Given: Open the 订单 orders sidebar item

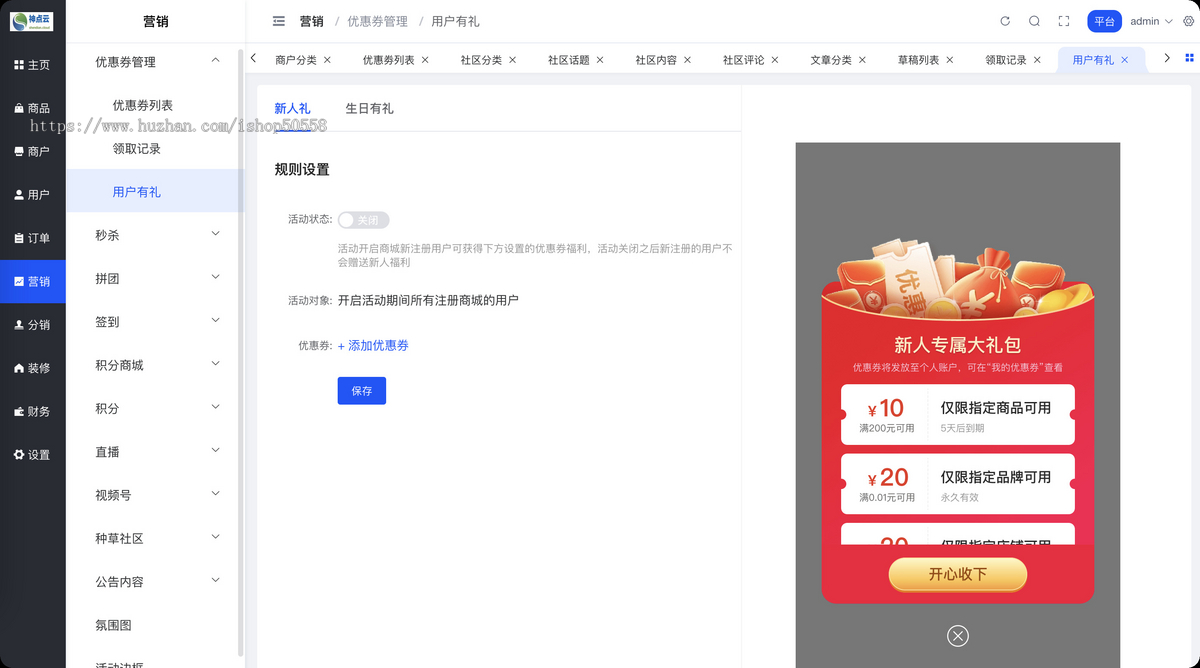Looking at the screenshot, I should [x=32, y=238].
